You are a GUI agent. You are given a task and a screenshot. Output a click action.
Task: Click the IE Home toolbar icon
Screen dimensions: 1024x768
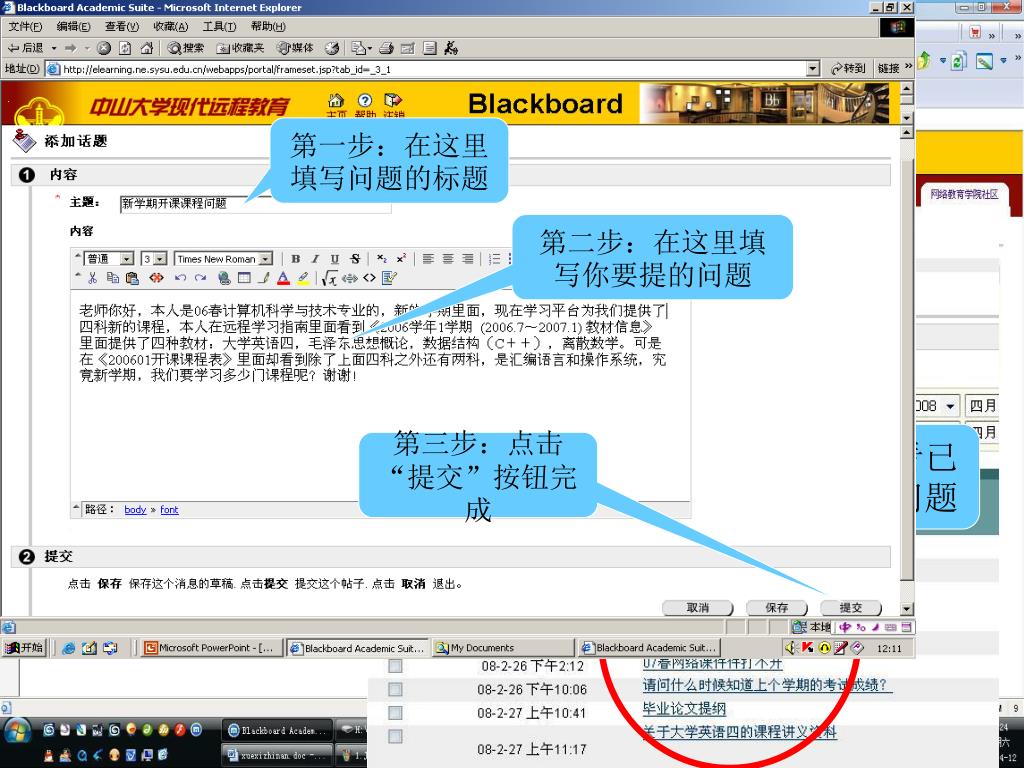click(x=147, y=47)
